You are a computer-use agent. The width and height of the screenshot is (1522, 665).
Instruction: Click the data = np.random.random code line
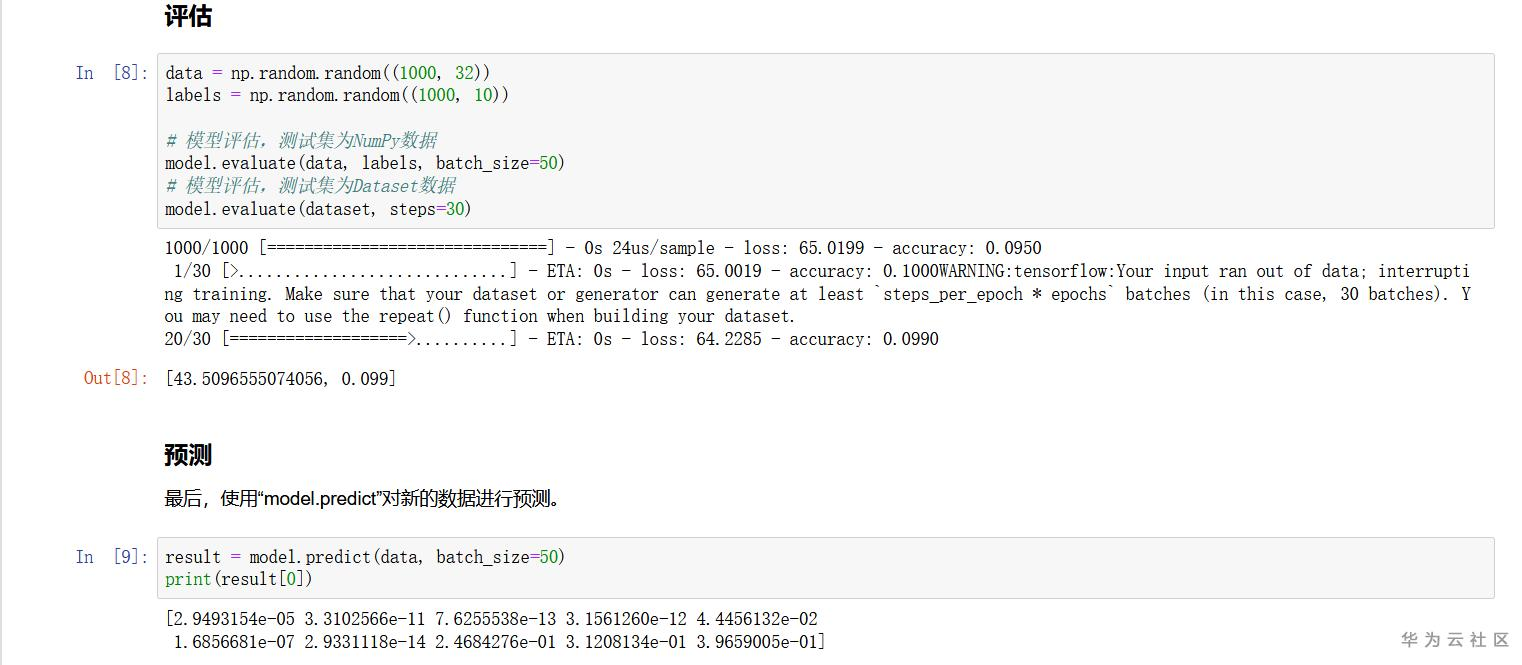pyautogui.click(x=327, y=73)
